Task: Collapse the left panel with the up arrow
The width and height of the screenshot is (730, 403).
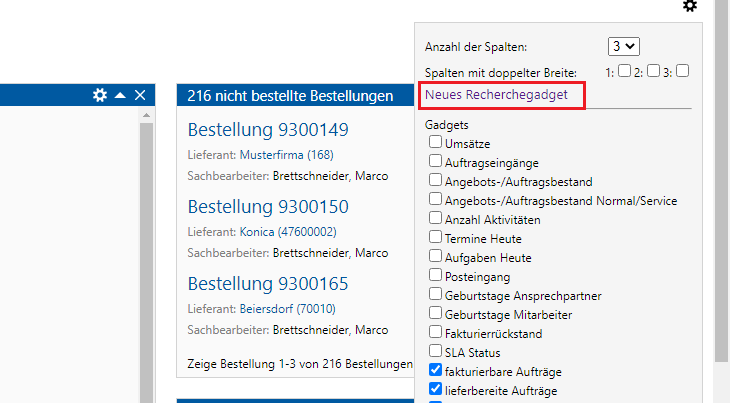Action: [x=120, y=95]
